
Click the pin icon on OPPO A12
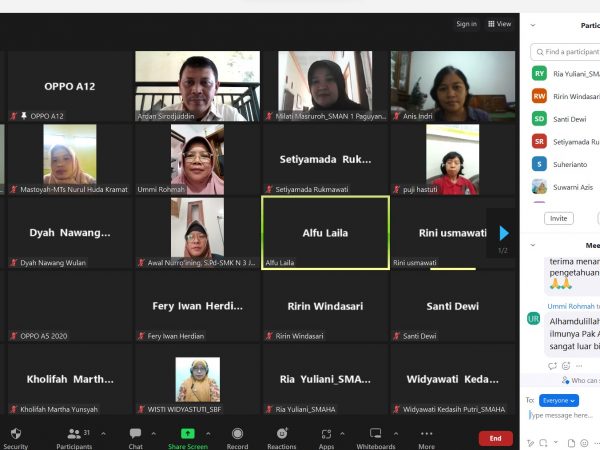24,116
